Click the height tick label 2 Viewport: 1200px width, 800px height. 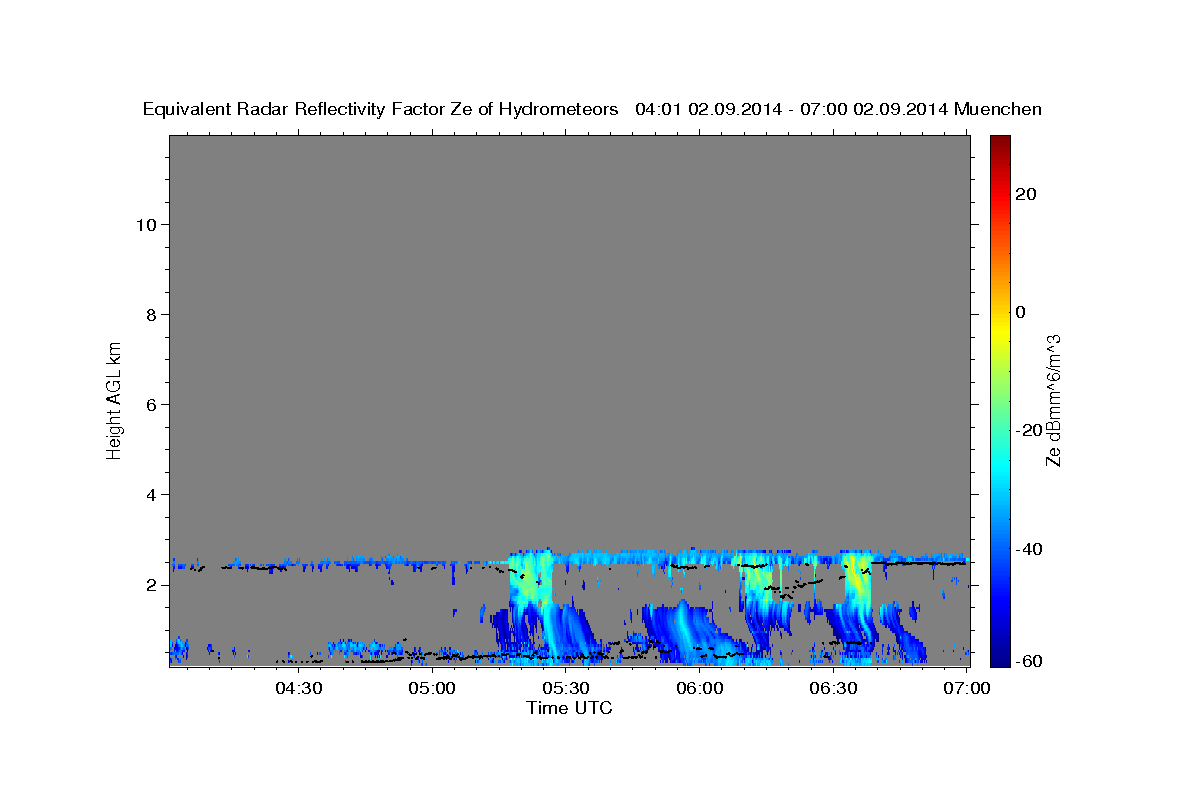(149, 584)
